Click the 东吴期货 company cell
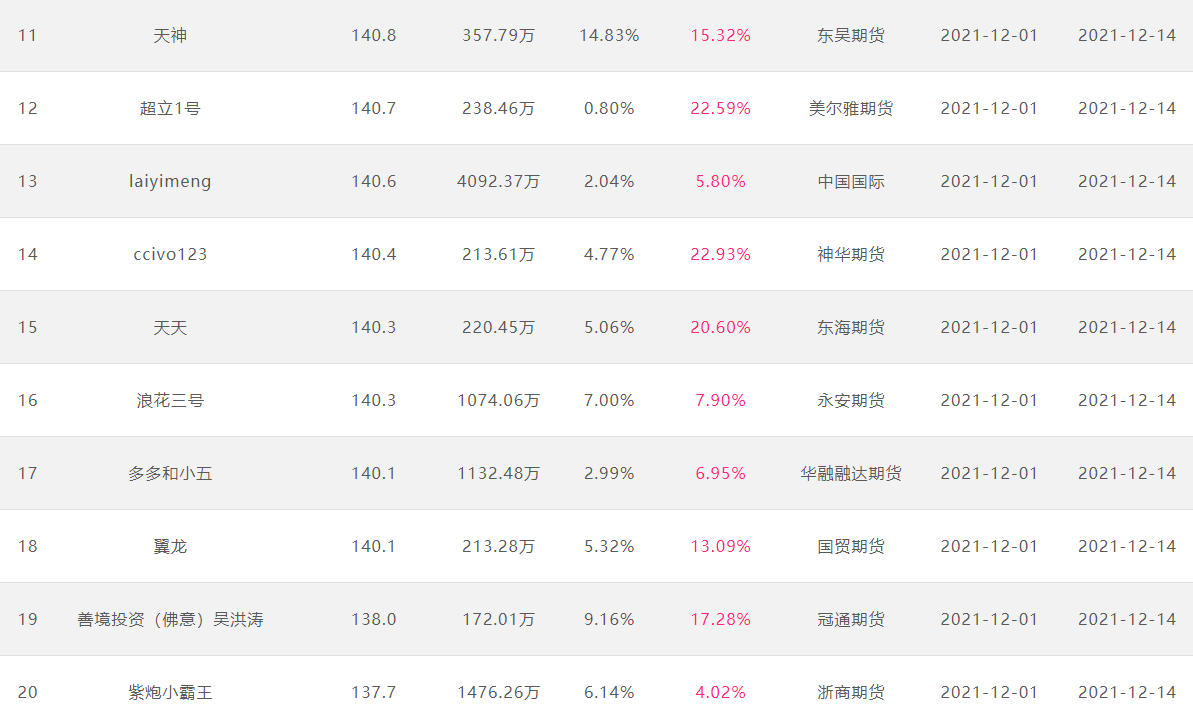This screenshot has width=1193, height=722. click(851, 36)
